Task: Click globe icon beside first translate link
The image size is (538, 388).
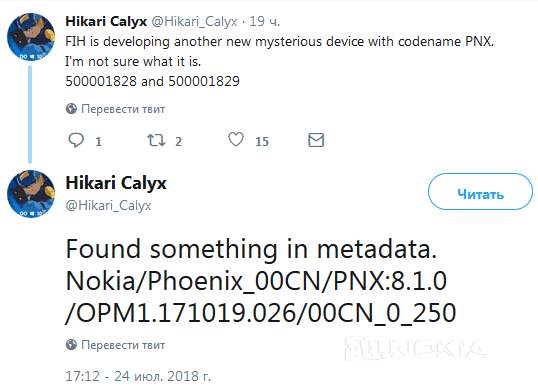Action: click(x=71, y=109)
